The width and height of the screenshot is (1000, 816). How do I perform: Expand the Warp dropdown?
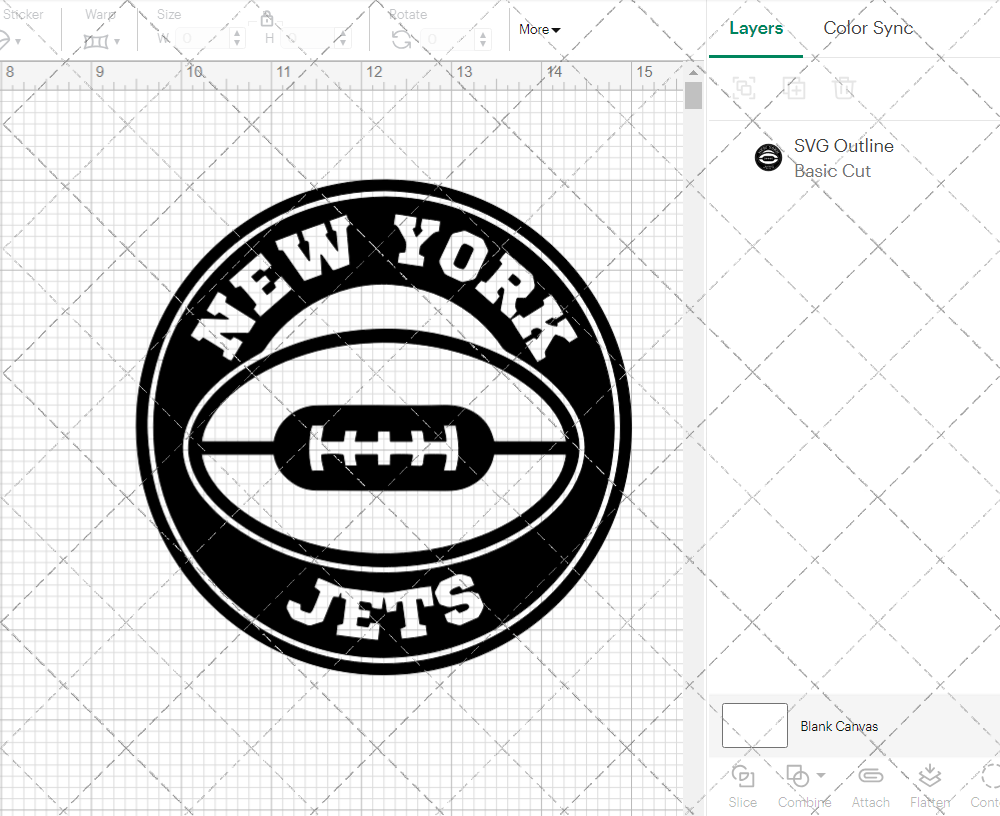pyautogui.click(x=117, y=42)
